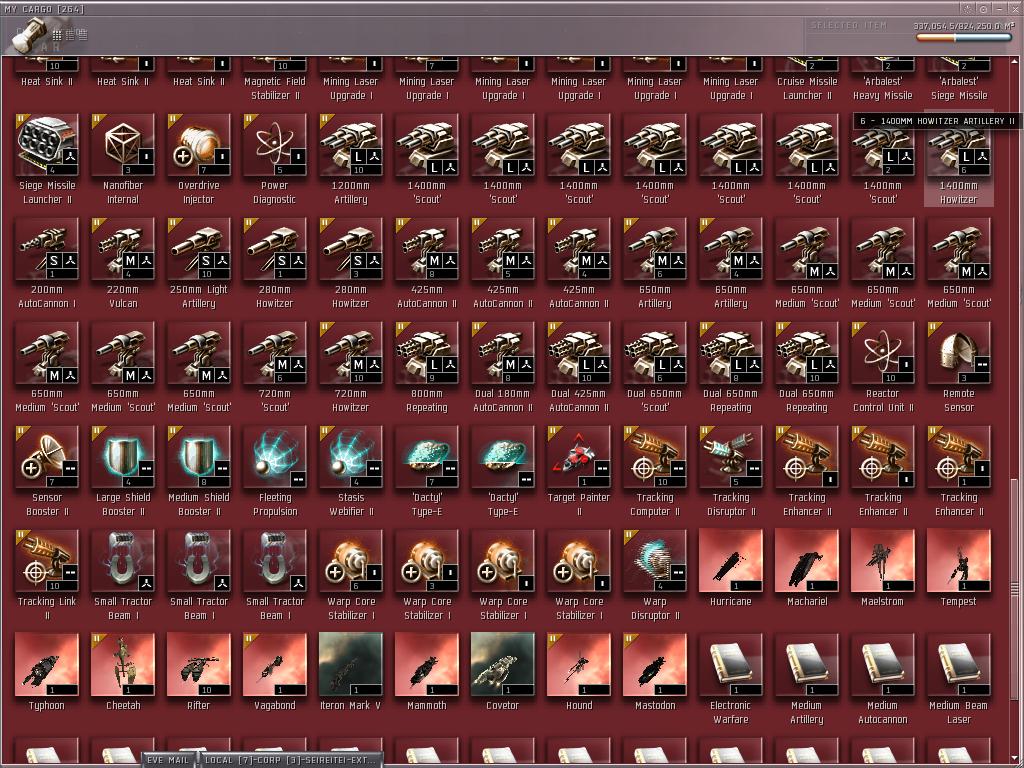Select the Hound ship
Viewport: 1024px width, 768px height.
click(579, 673)
